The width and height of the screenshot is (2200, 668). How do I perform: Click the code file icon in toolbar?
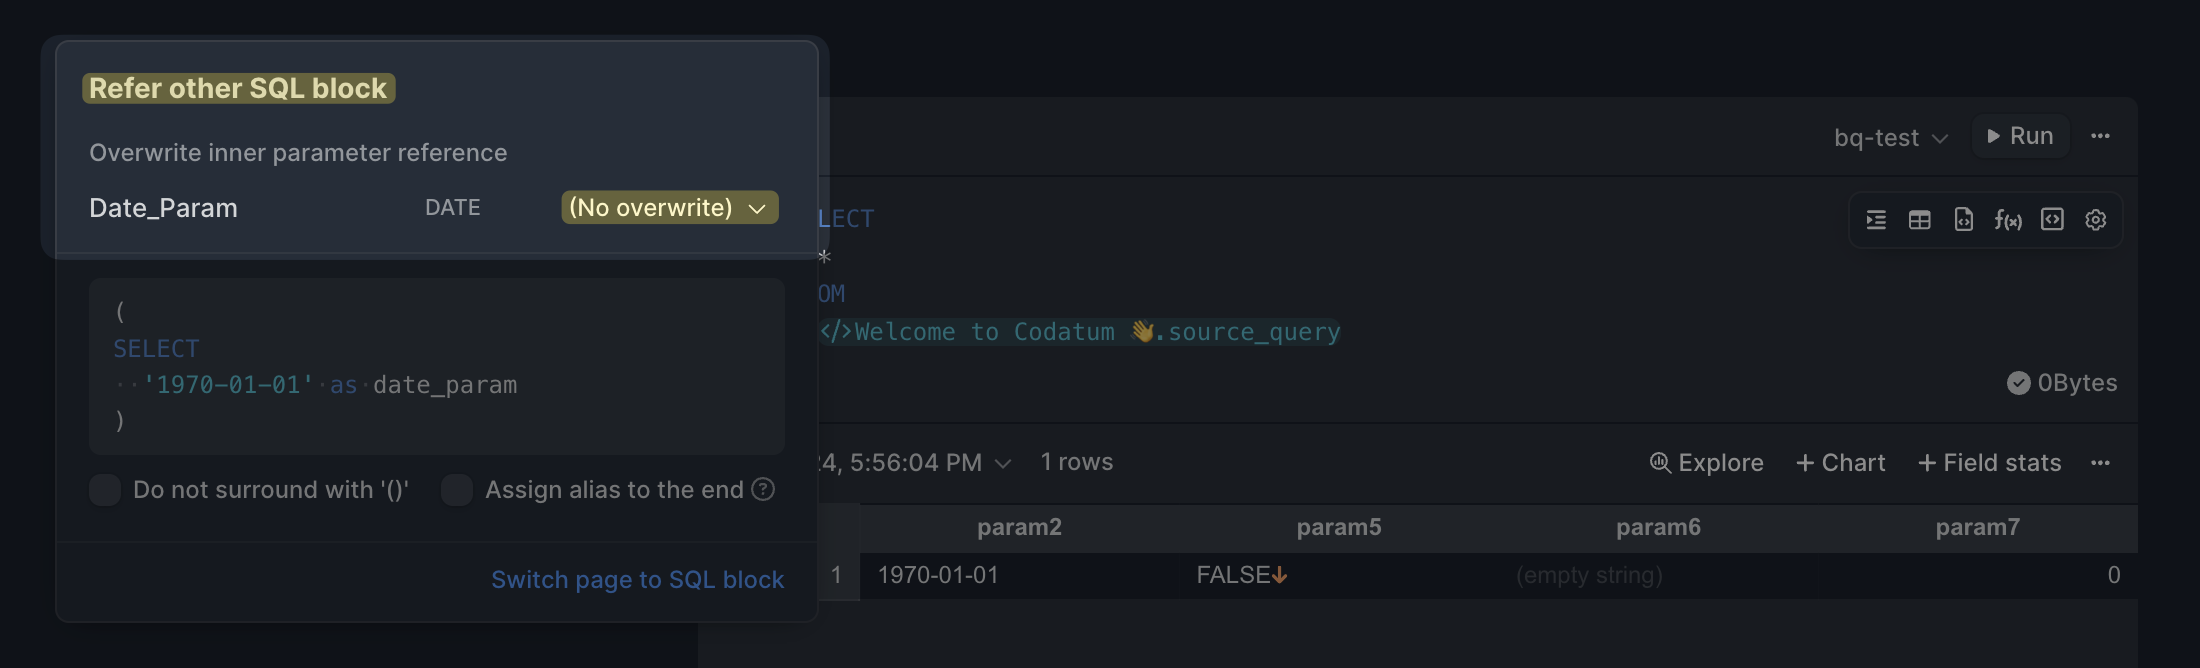pos(1963,220)
